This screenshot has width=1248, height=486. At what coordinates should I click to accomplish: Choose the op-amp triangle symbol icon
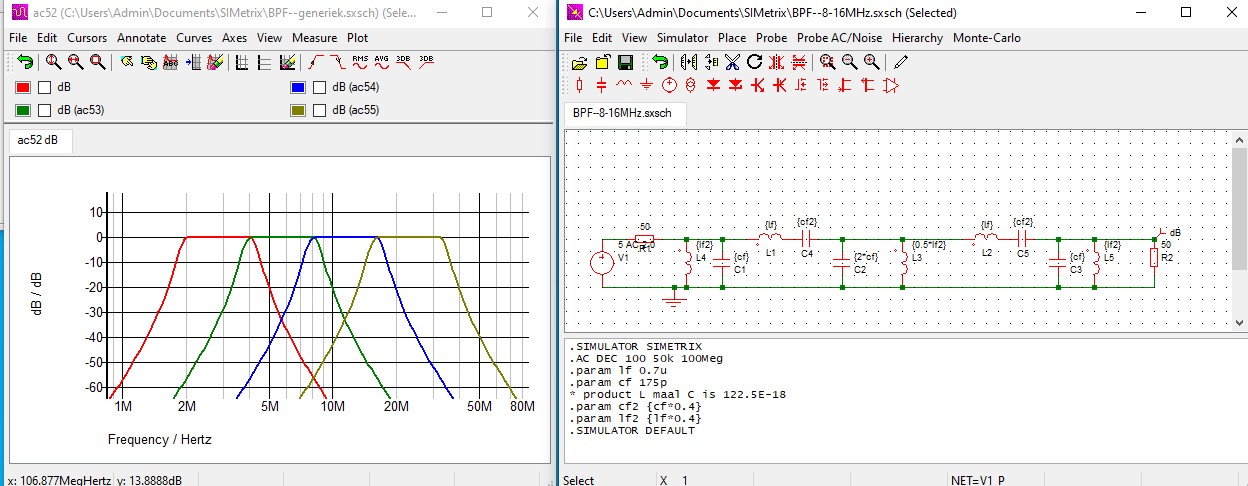tap(891, 85)
